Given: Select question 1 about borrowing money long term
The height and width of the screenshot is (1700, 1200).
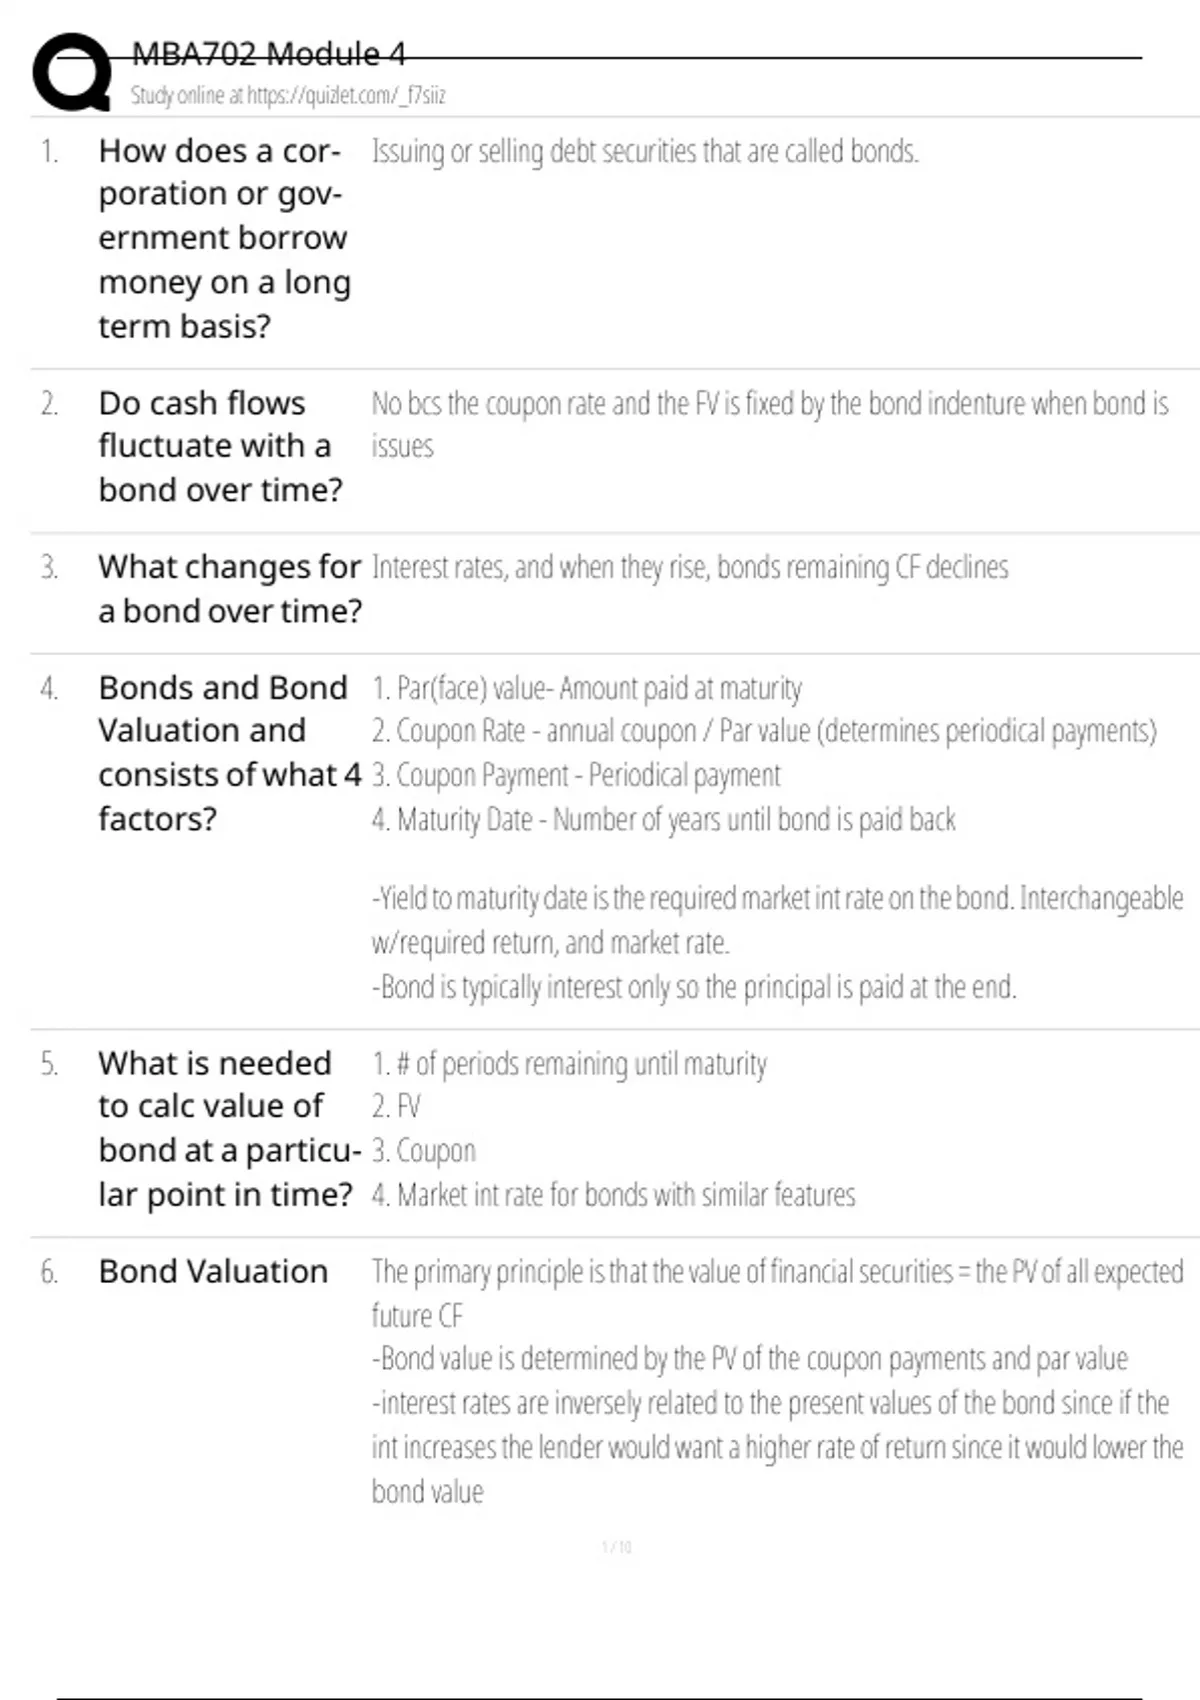Looking at the screenshot, I should tap(223, 238).
